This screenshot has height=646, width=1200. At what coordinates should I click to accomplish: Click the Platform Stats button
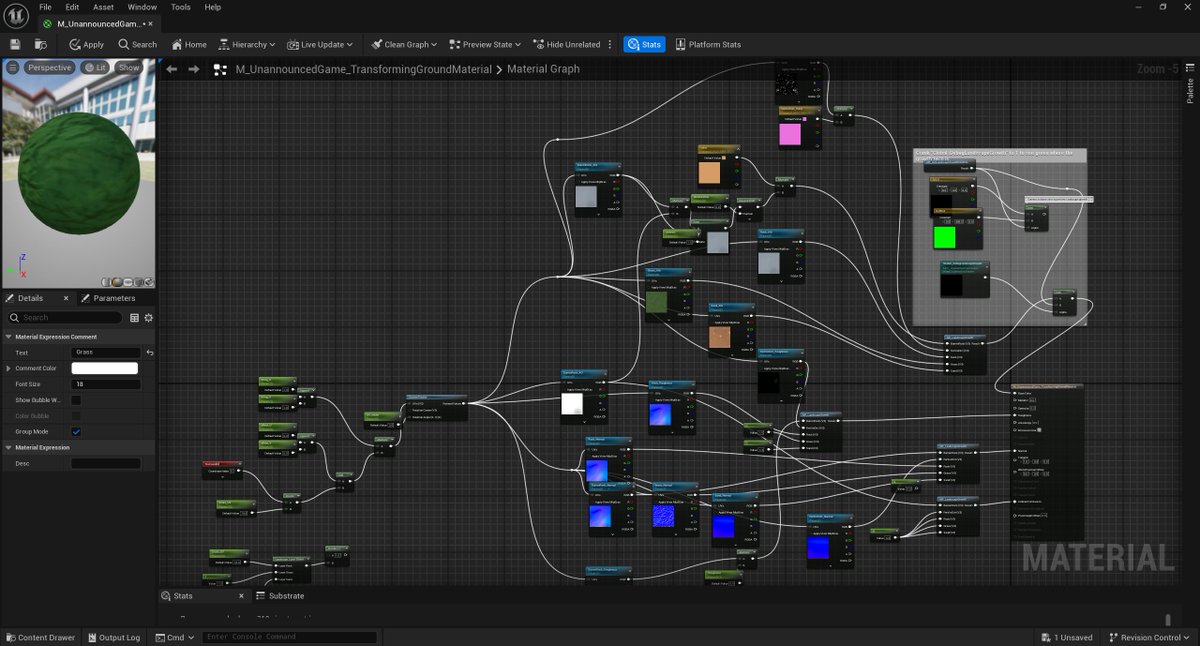click(708, 44)
